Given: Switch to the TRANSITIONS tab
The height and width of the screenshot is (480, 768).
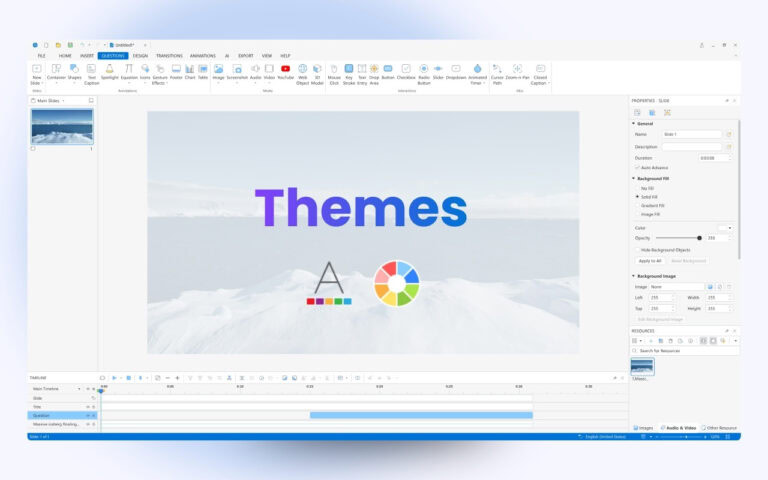Looking at the screenshot, I should (x=169, y=56).
